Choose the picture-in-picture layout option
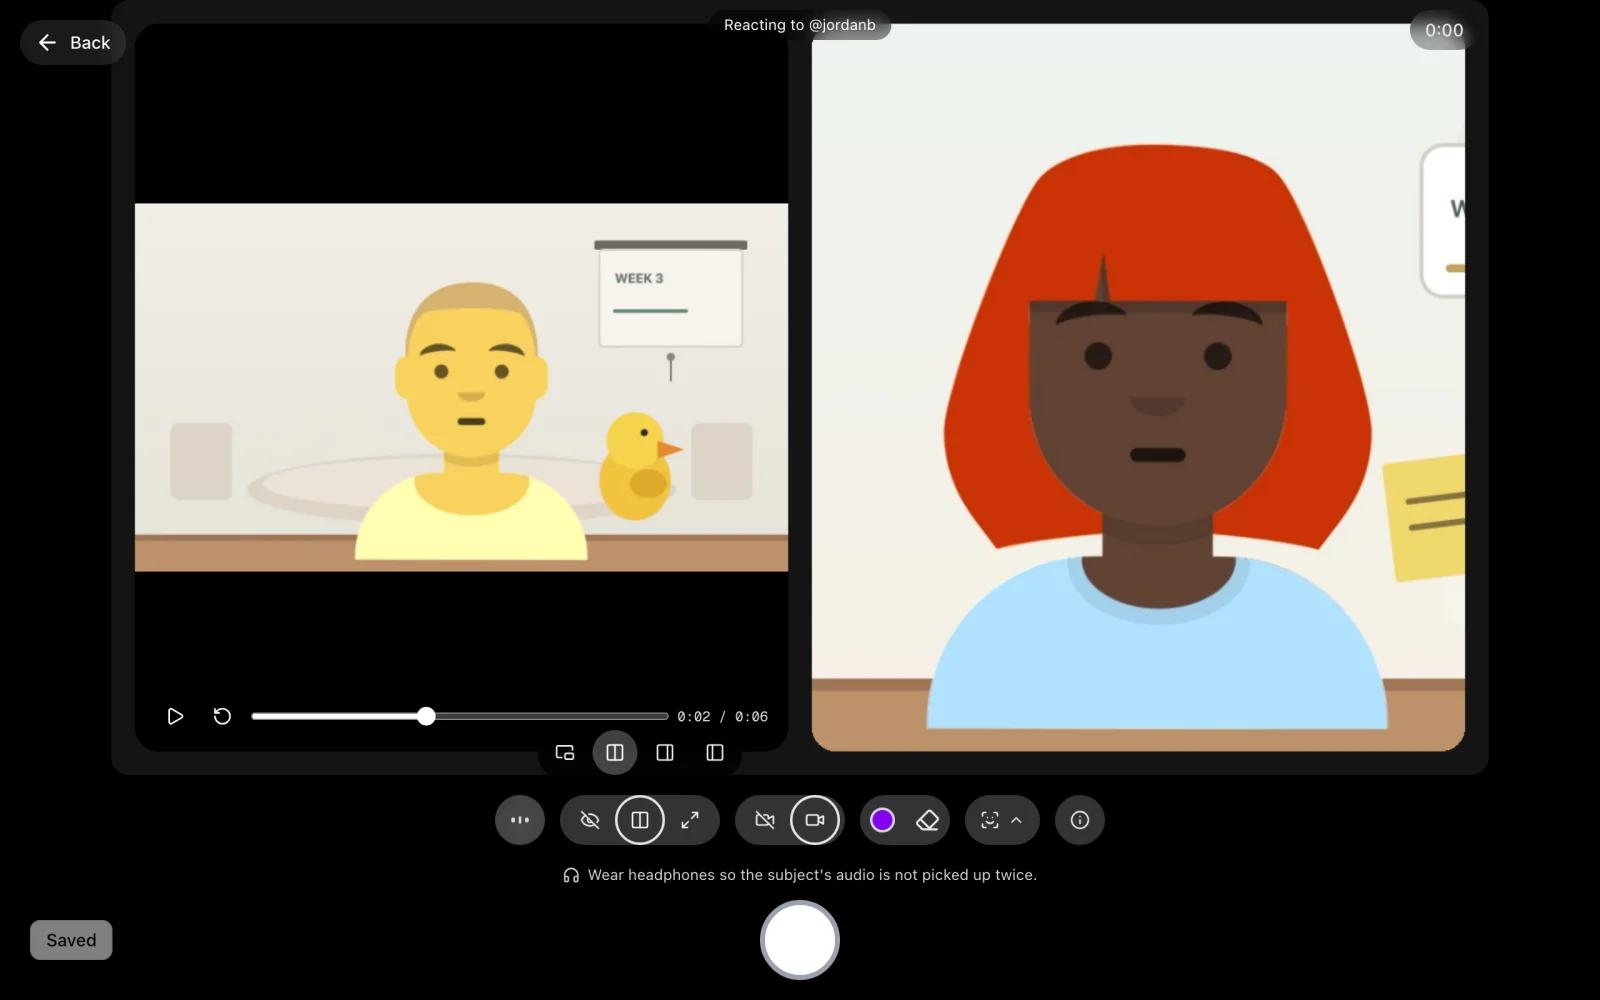The width and height of the screenshot is (1600, 1000). 565,753
